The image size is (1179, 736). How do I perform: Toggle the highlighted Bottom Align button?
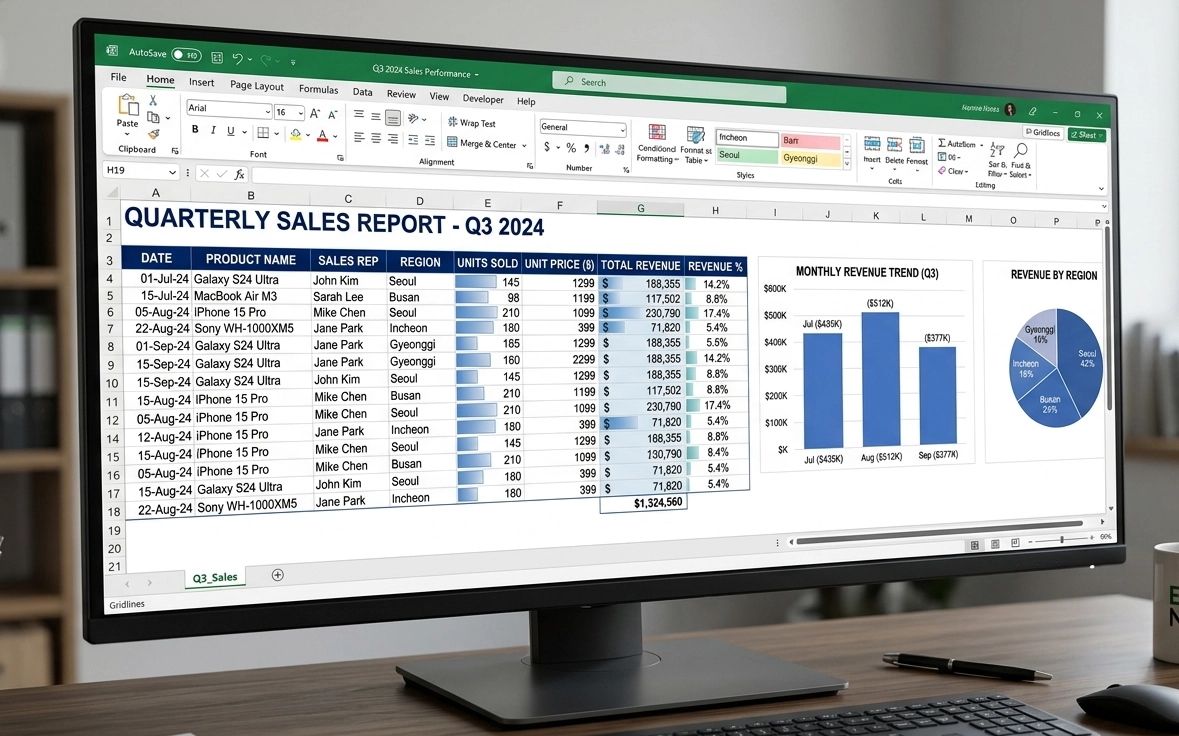(392, 118)
